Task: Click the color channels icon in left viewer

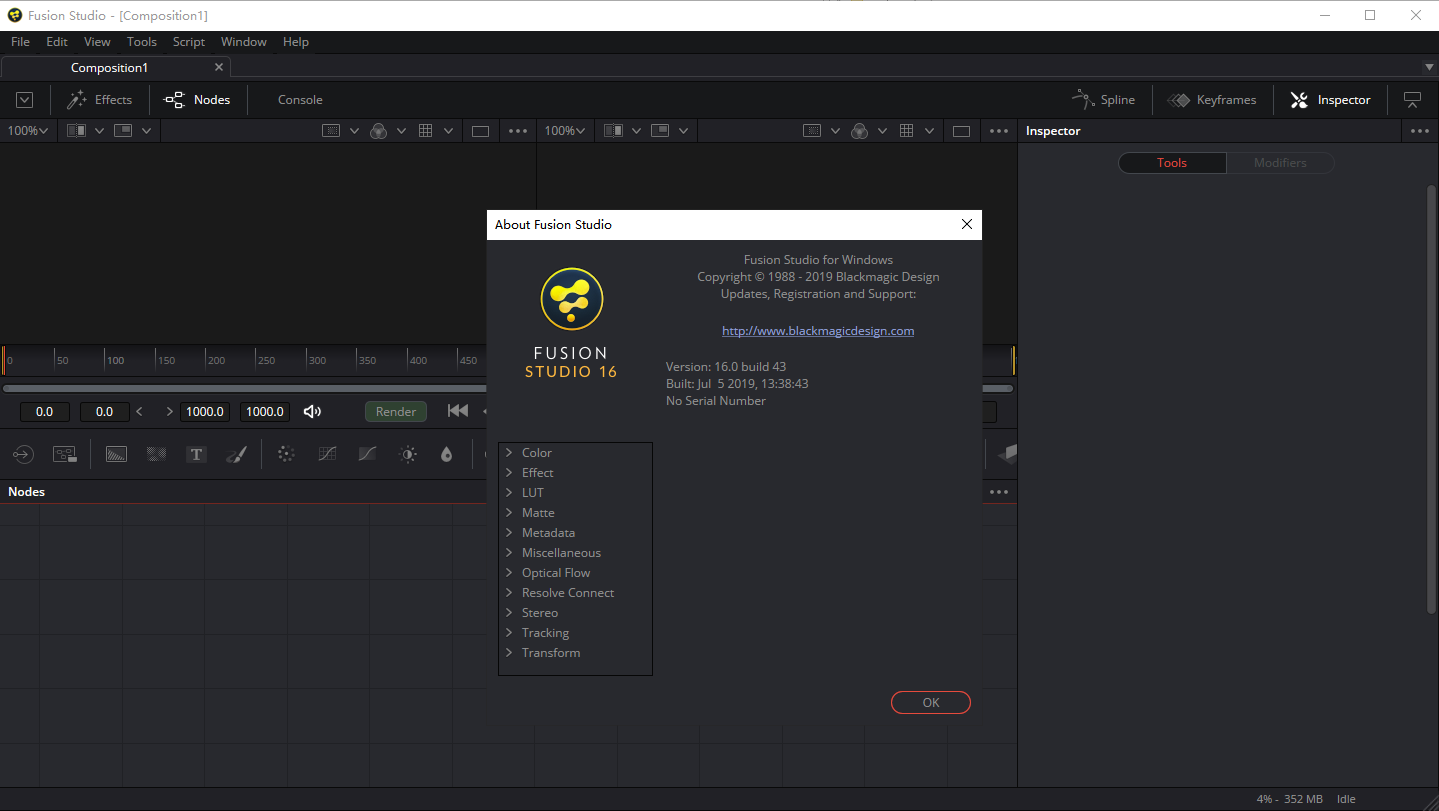Action: (379, 131)
